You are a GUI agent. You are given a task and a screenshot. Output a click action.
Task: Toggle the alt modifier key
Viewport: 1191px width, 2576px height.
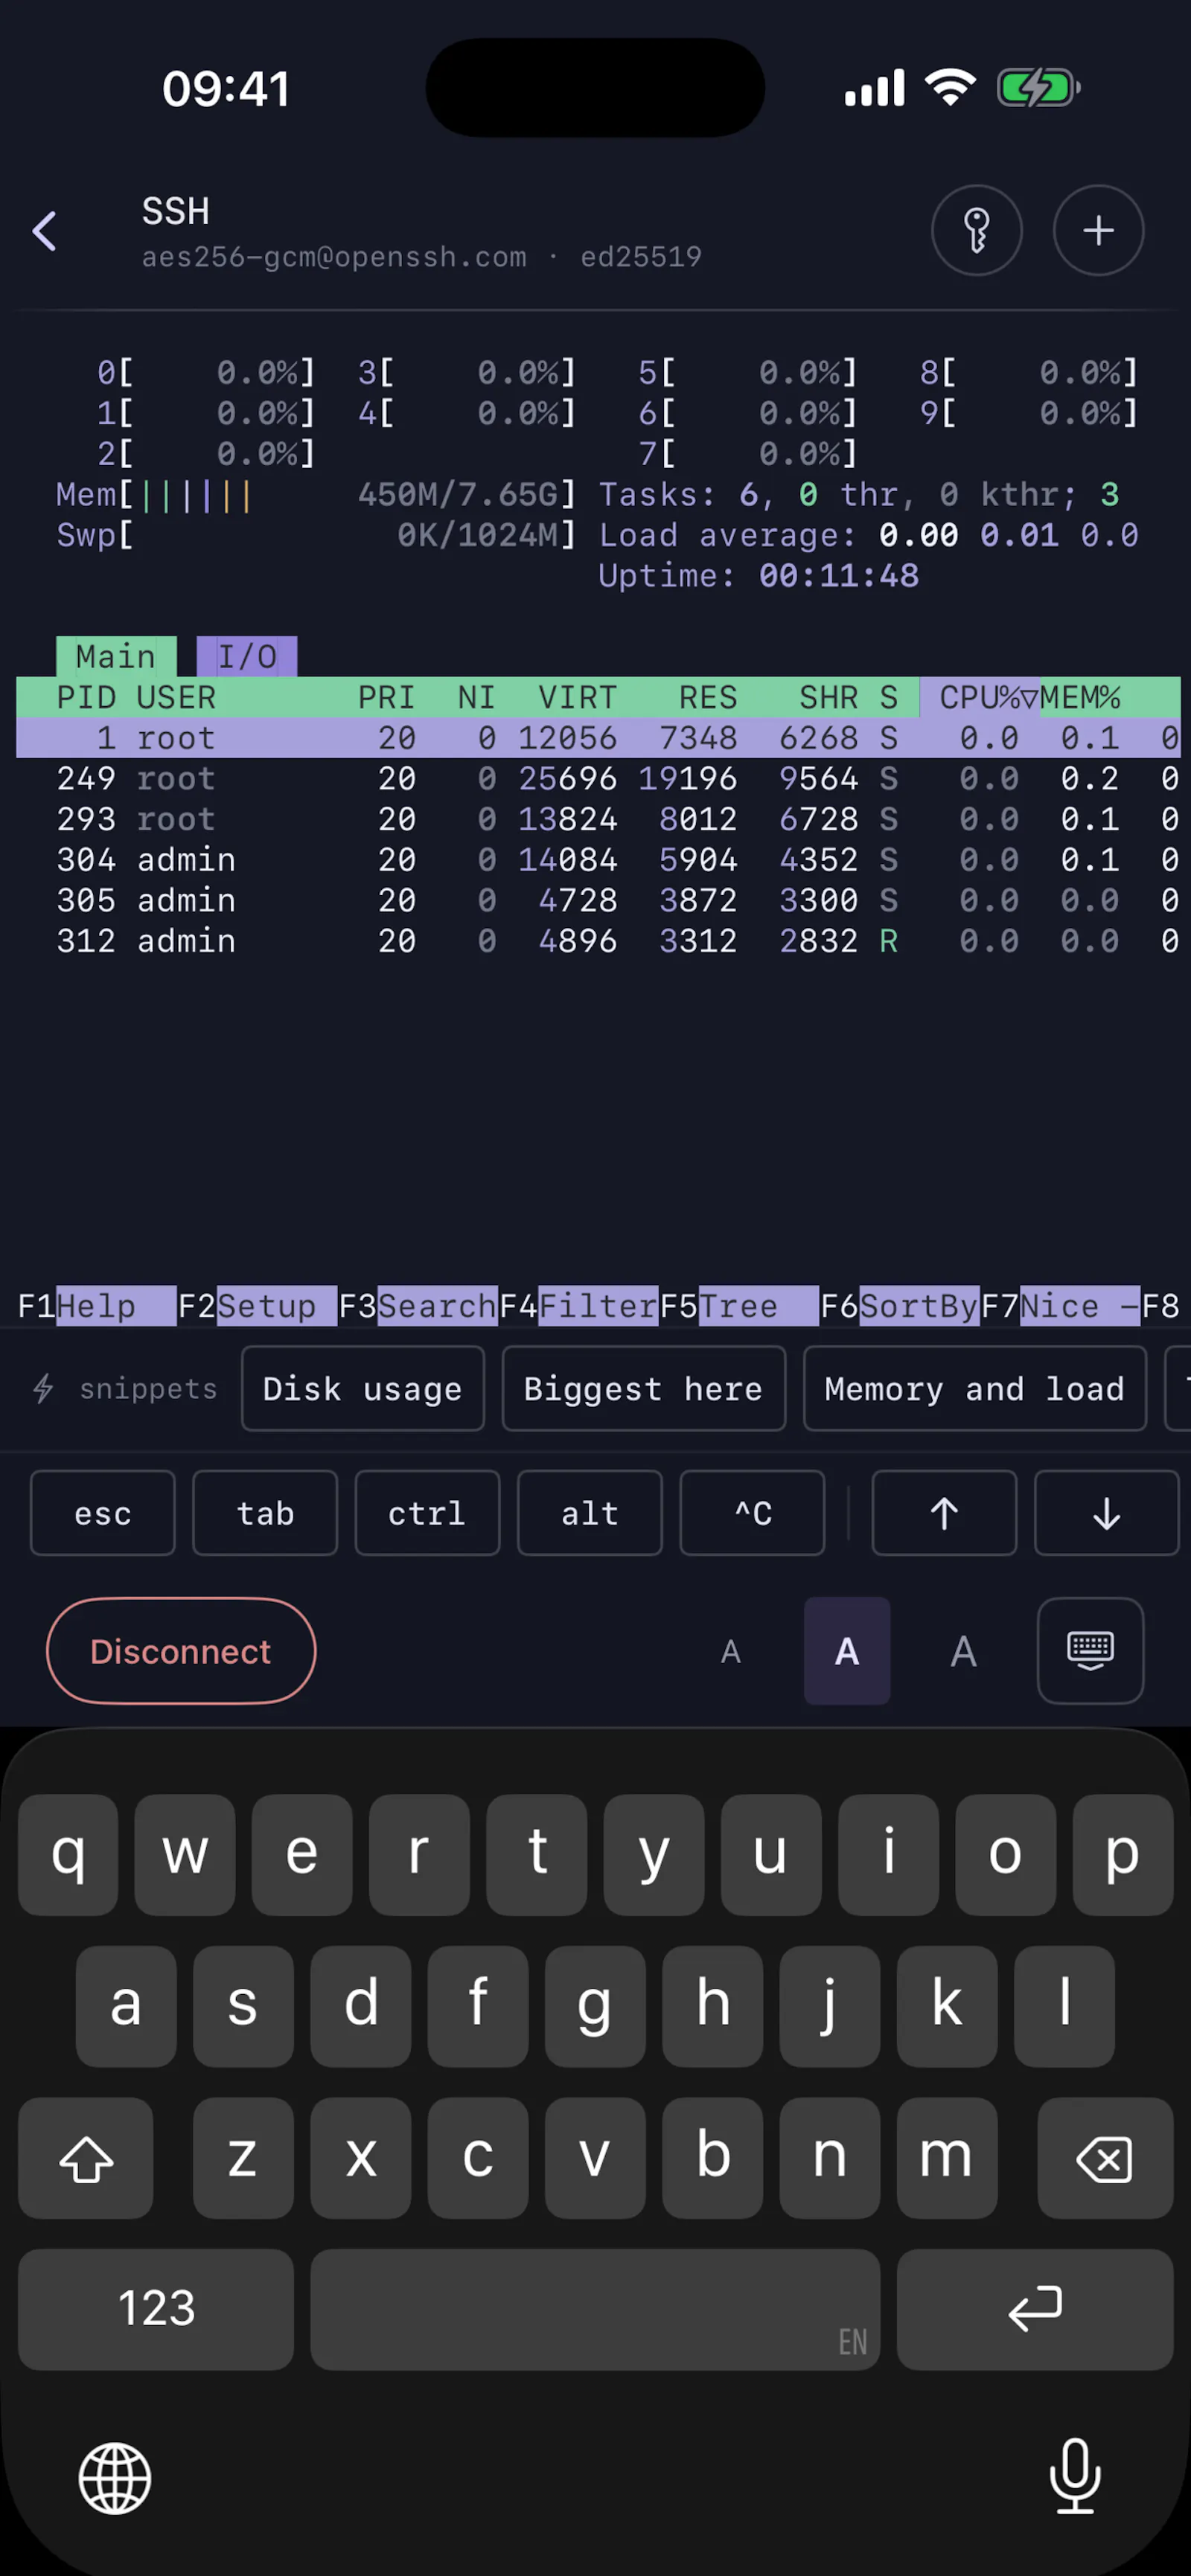click(x=589, y=1513)
